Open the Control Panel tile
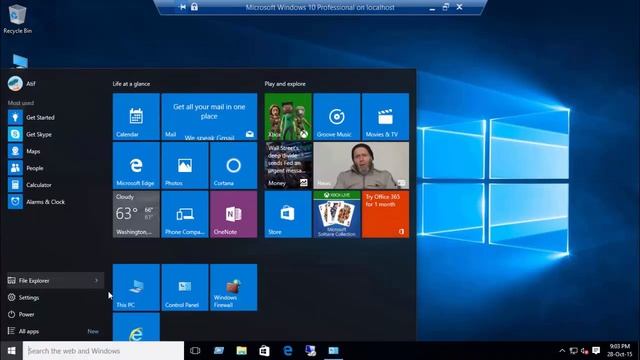Image resolution: width=640 pixels, height=360 pixels. (x=184, y=287)
